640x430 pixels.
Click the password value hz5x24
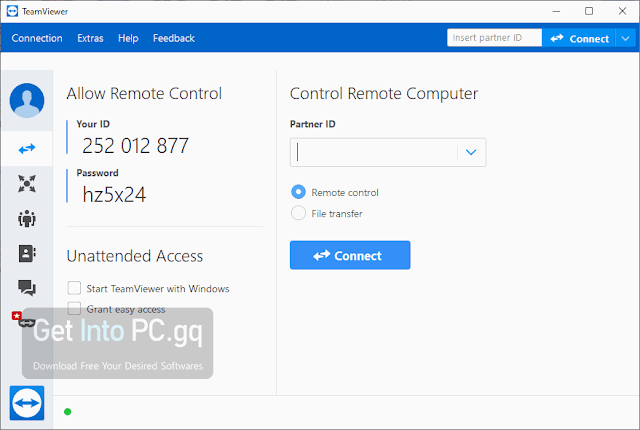pos(114,195)
